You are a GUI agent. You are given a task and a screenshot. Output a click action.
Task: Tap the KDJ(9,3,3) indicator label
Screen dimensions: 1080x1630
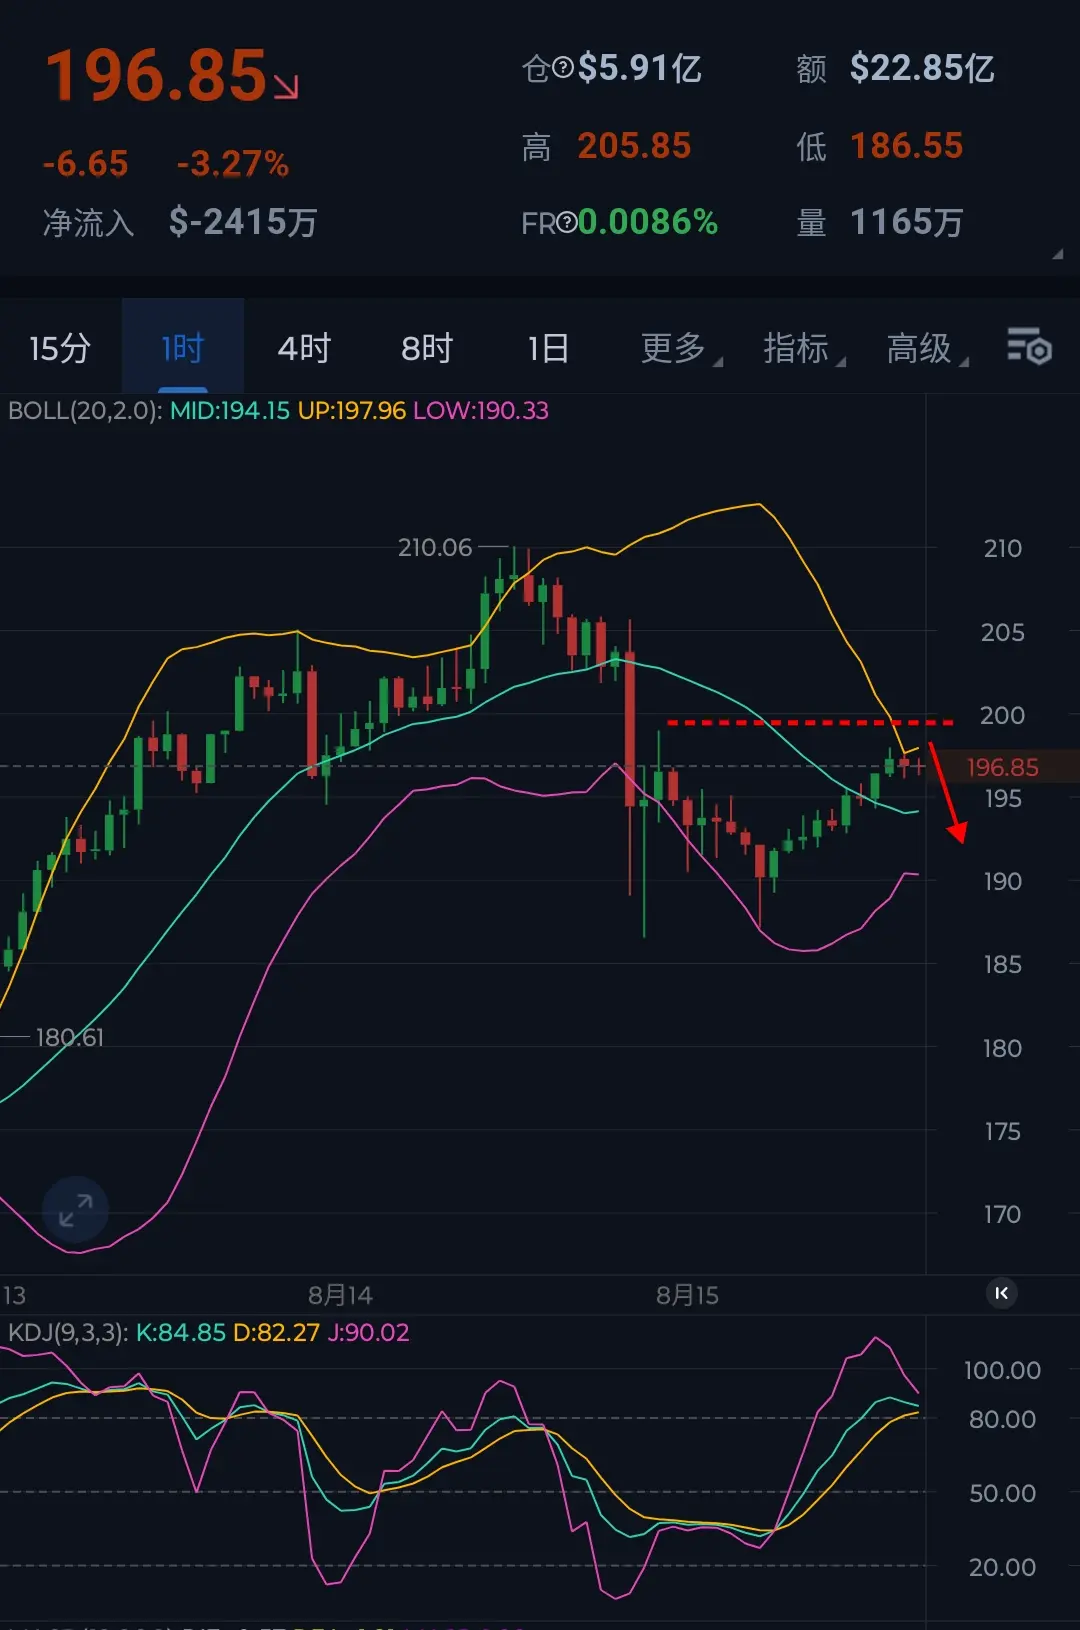pyautogui.click(x=67, y=1333)
